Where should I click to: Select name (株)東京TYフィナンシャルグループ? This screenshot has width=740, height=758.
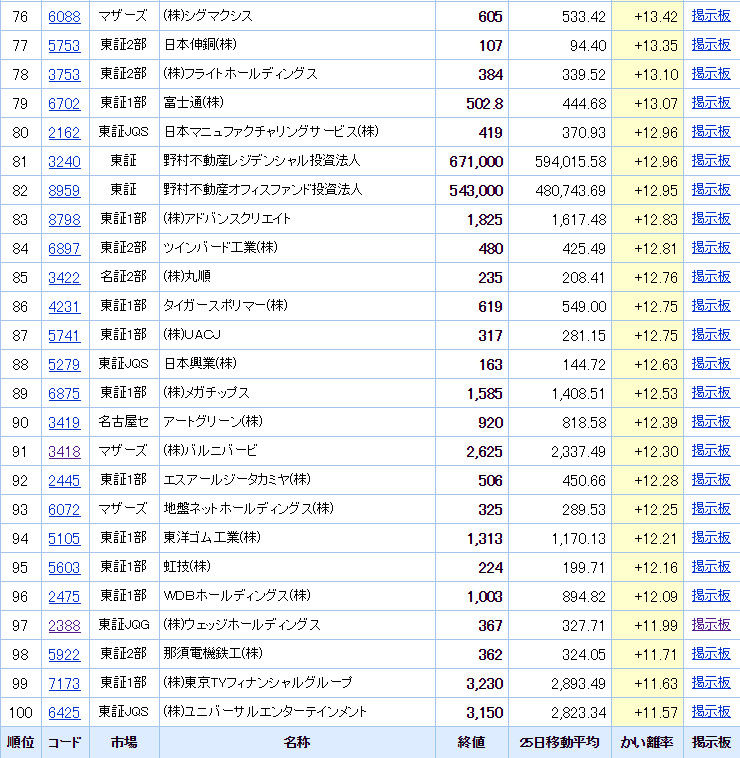[258, 683]
